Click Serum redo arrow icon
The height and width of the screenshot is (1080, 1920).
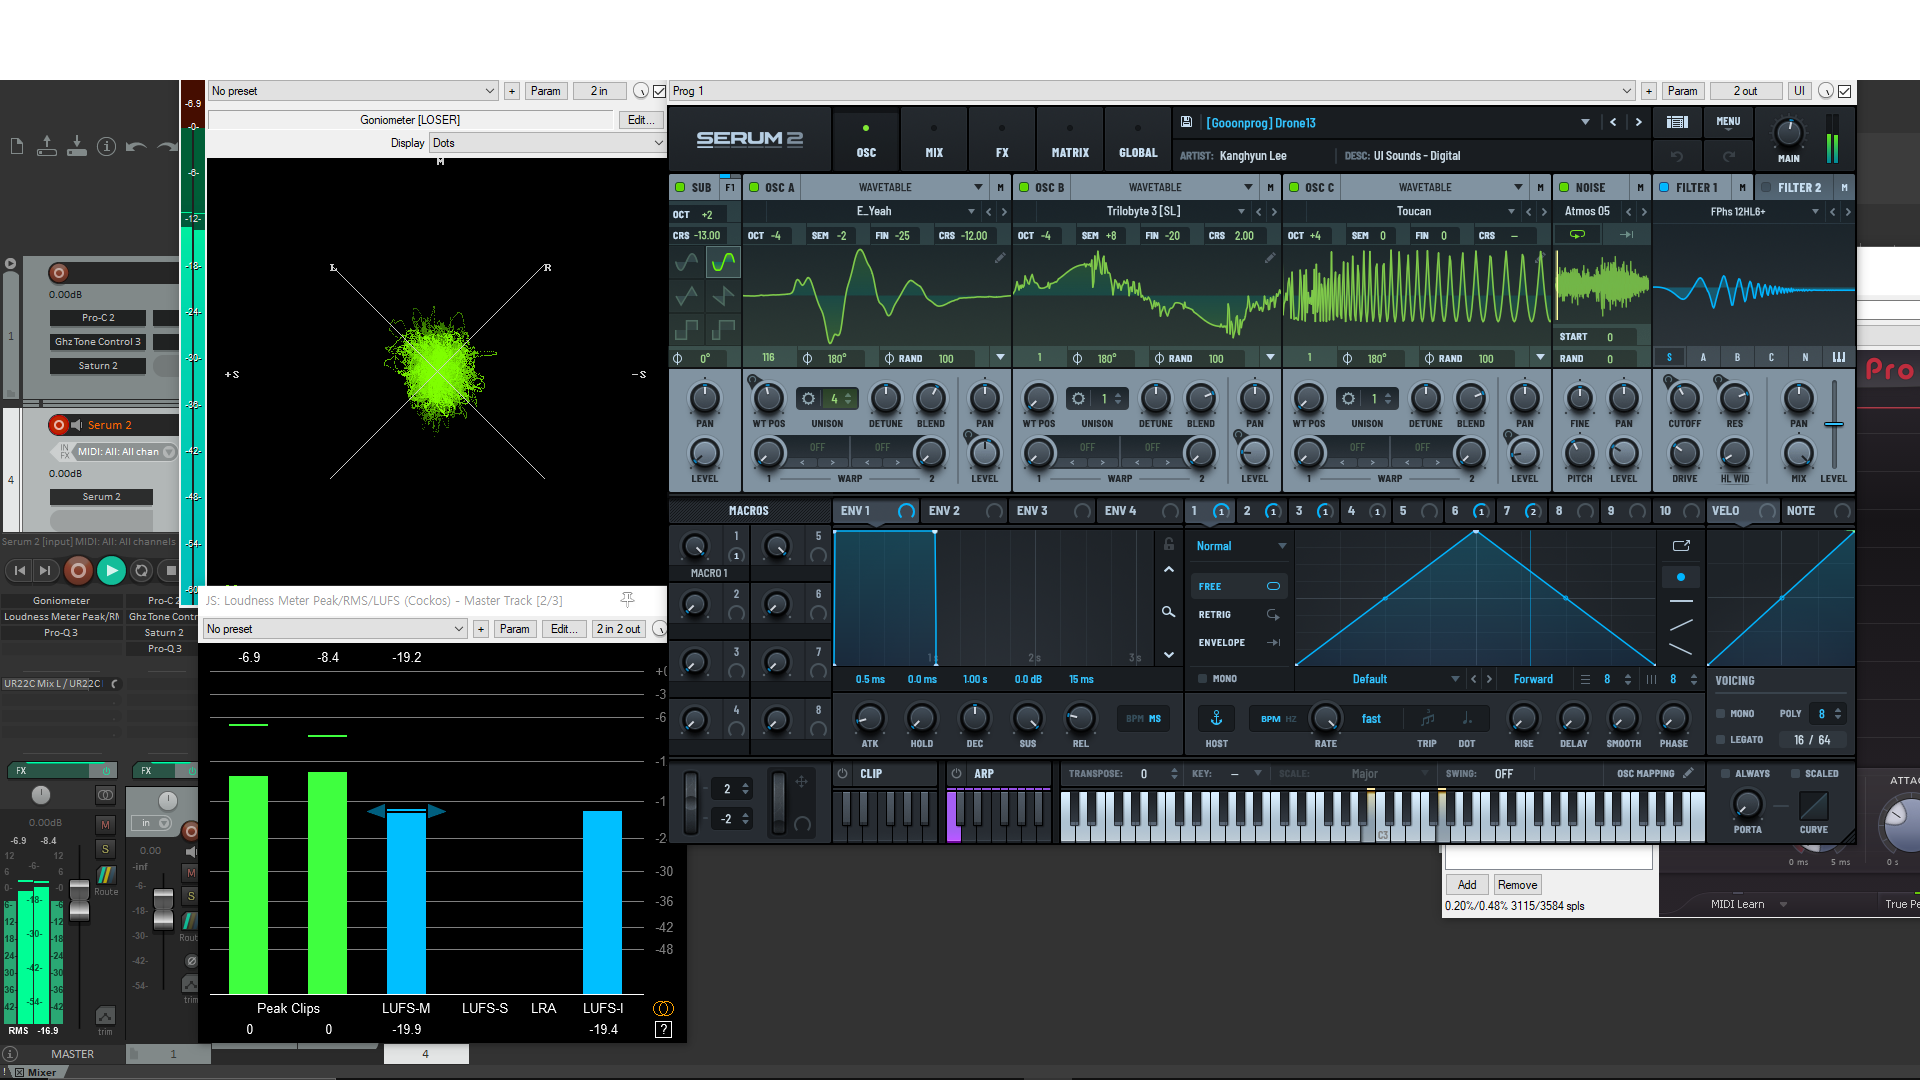pos(1729,156)
